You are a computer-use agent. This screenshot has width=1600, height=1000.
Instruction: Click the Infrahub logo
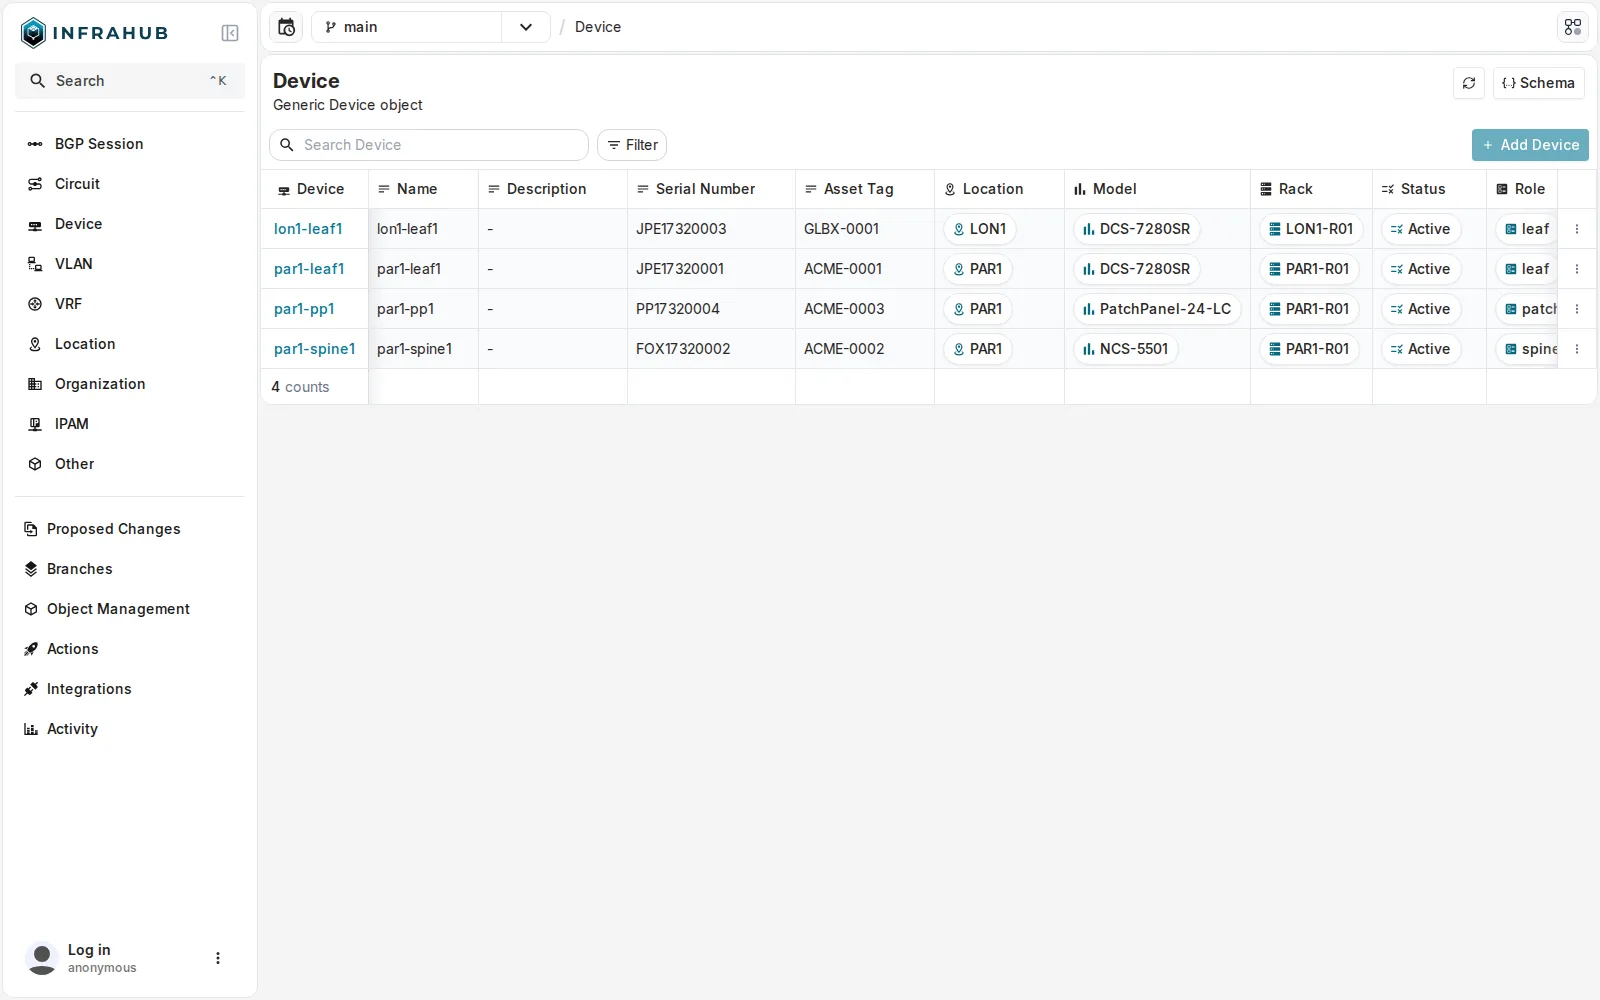[94, 33]
